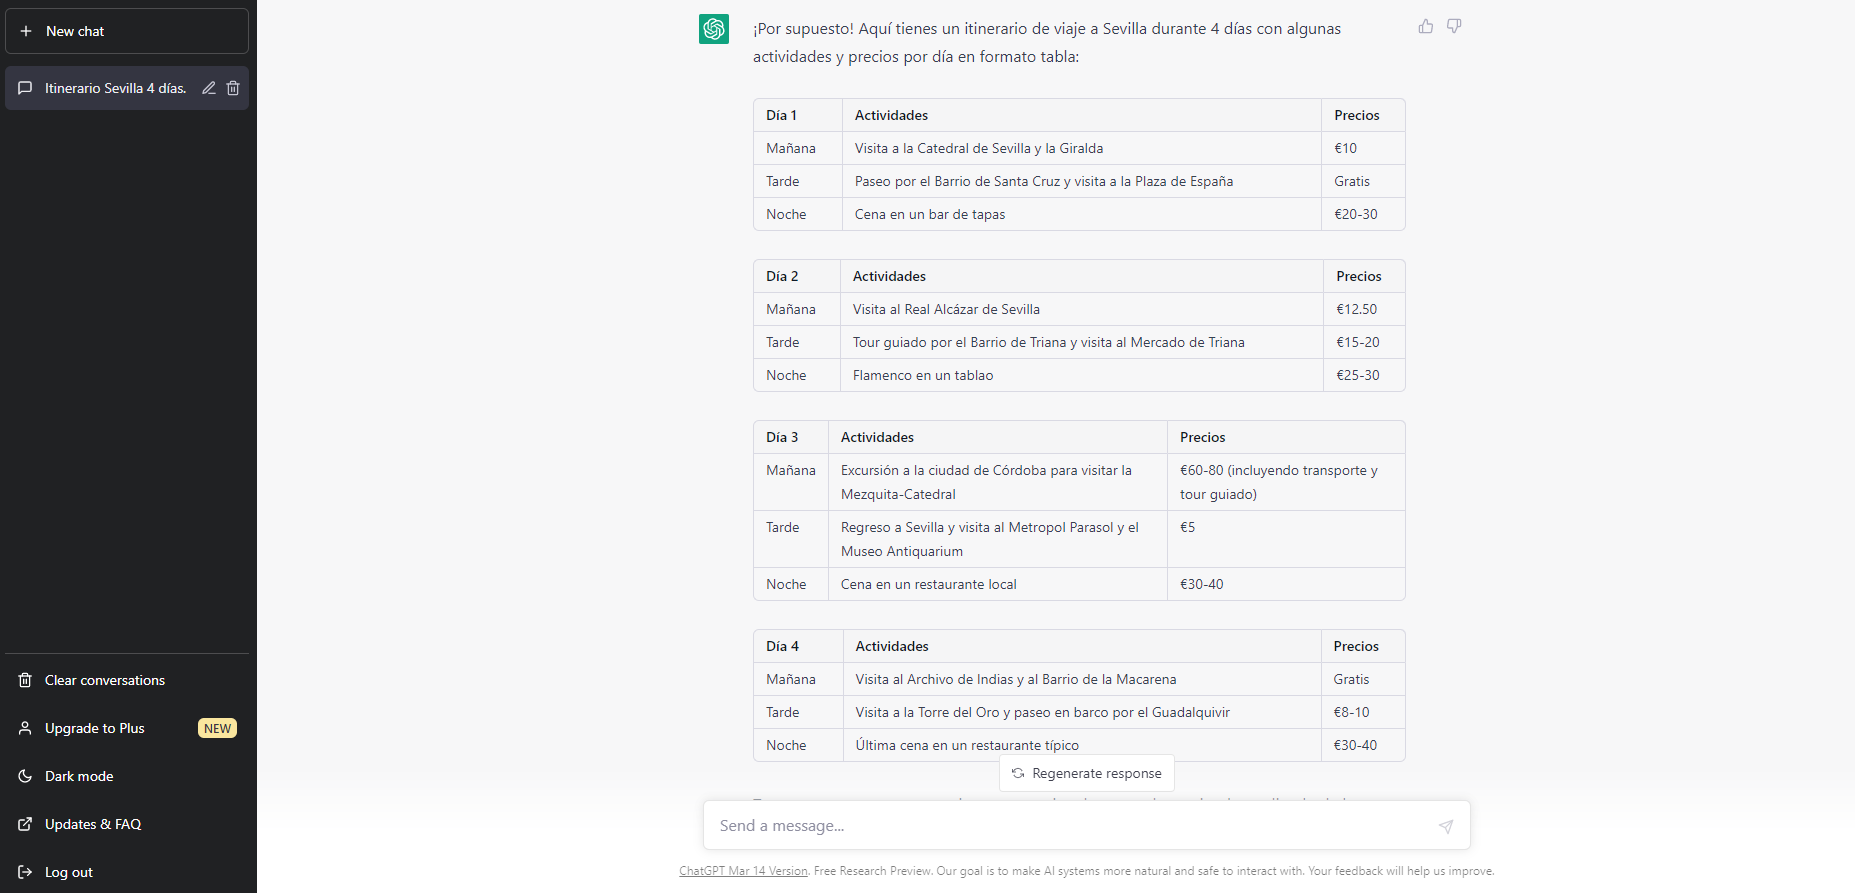Screen dimensions: 1855x893
Task: Toggle Dark mode in the sidebar
Action: tap(127, 776)
